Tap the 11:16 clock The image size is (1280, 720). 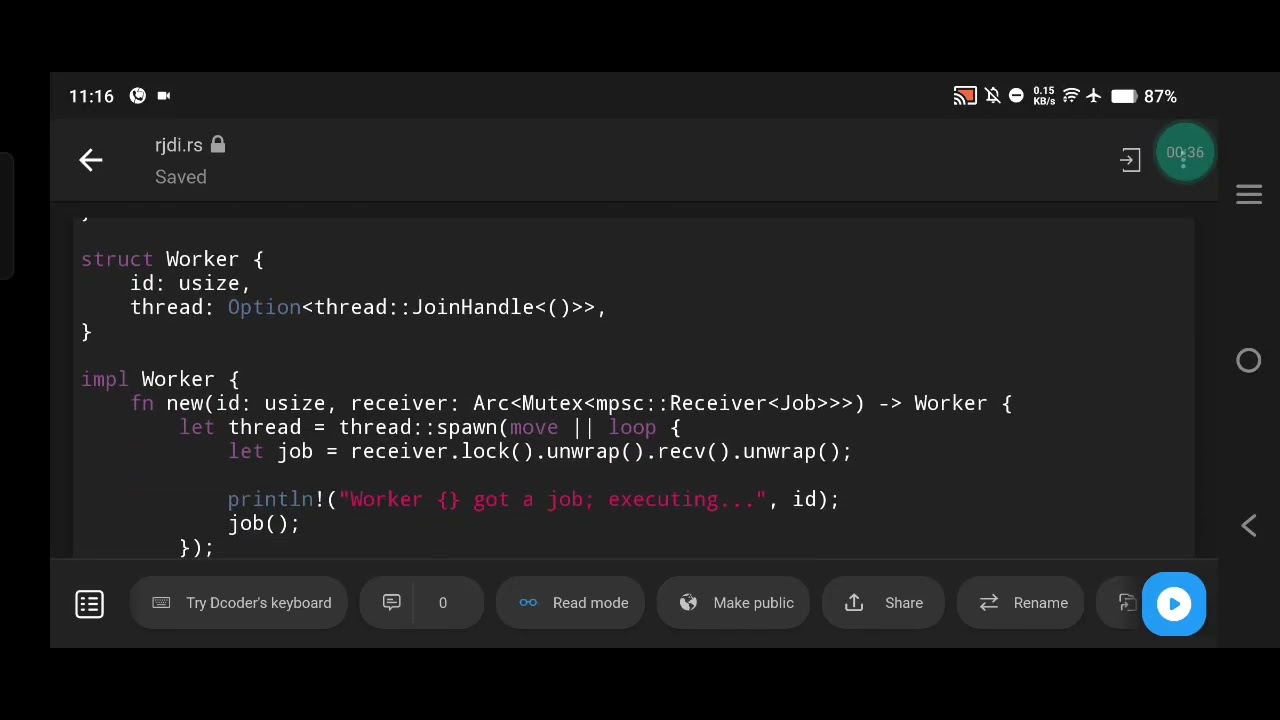coord(91,96)
